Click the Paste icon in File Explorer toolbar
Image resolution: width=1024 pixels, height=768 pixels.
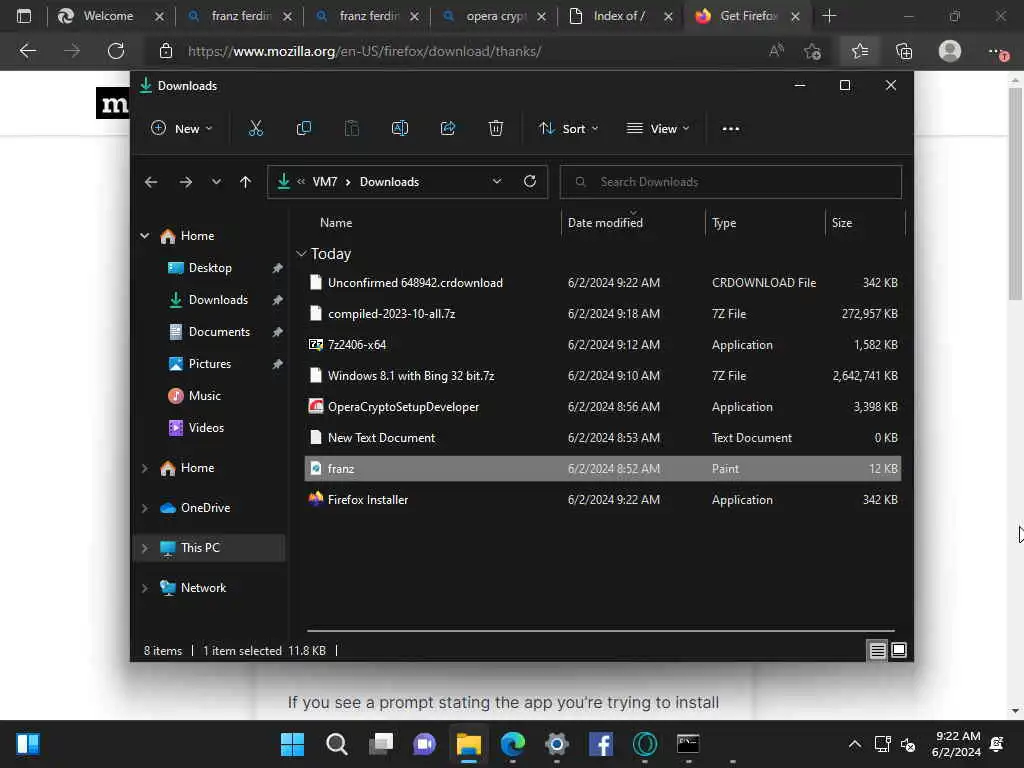351,129
